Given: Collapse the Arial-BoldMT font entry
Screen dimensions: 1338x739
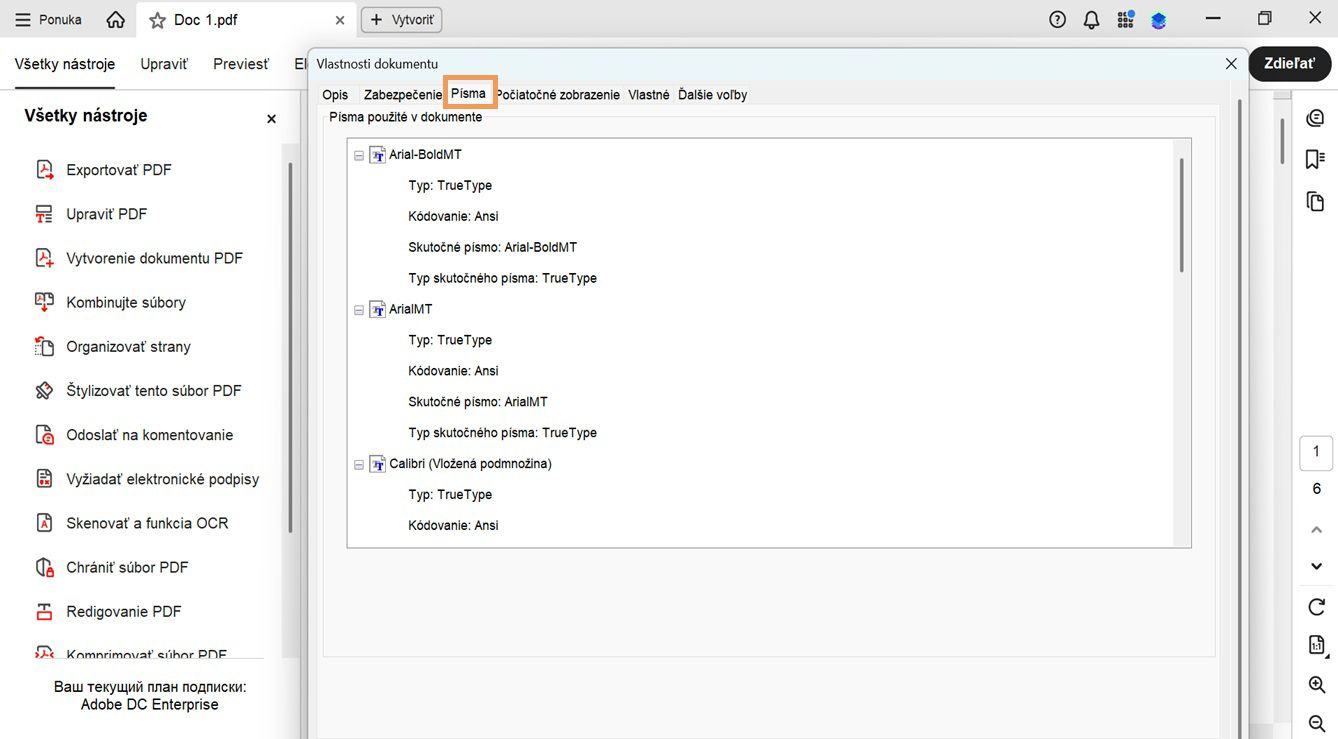Looking at the screenshot, I should tap(359, 156).
